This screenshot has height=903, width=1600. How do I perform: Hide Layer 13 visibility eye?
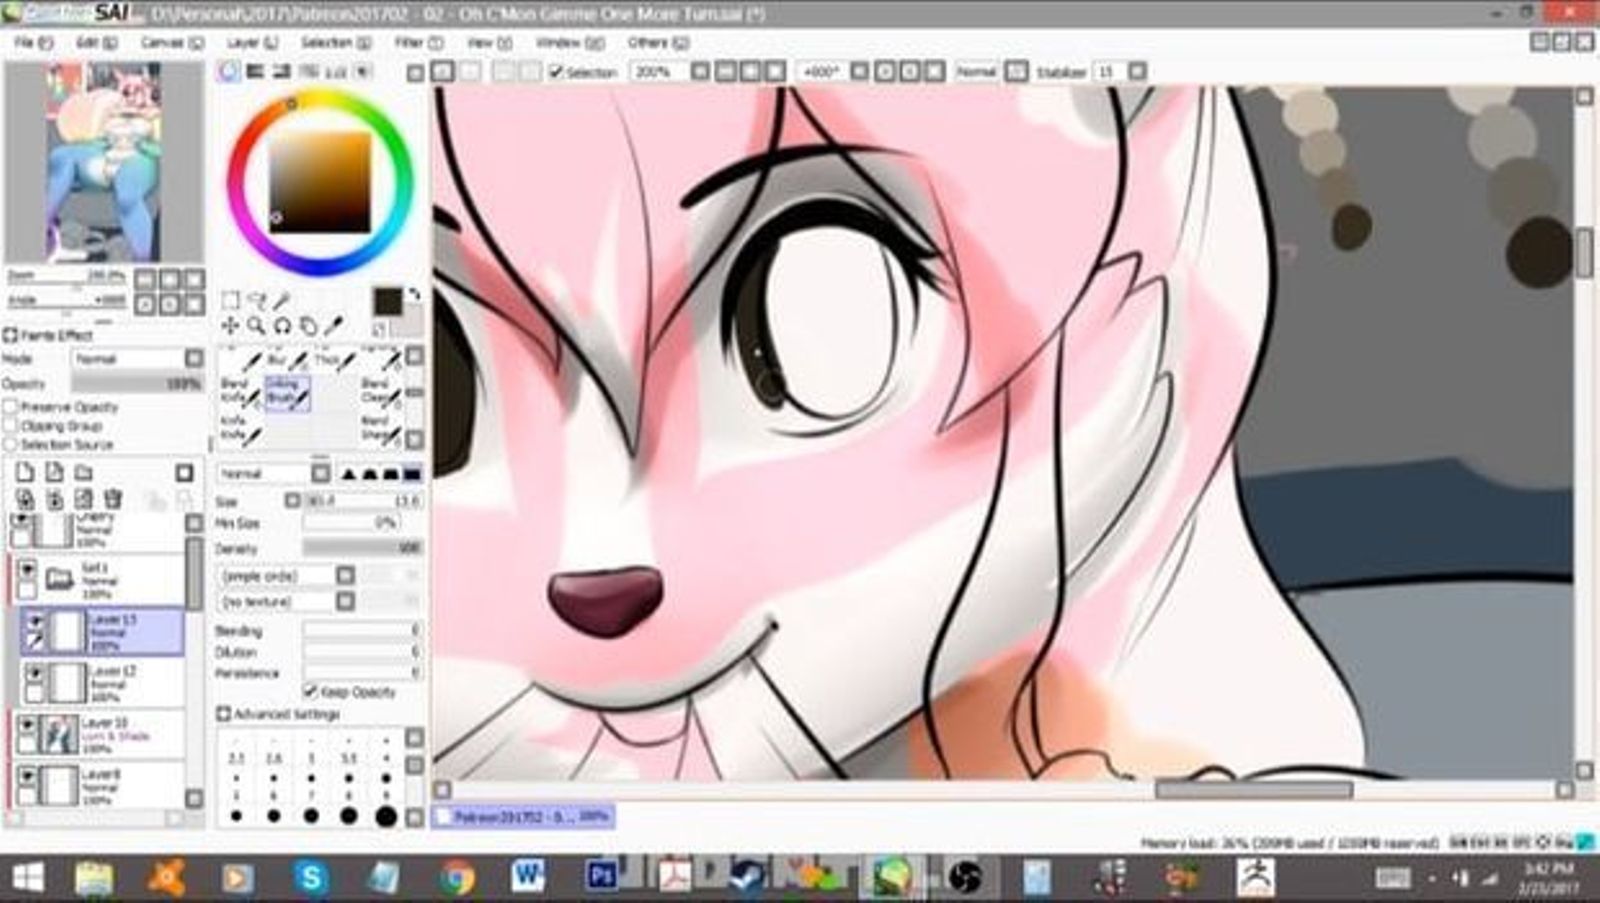click(35, 622)
